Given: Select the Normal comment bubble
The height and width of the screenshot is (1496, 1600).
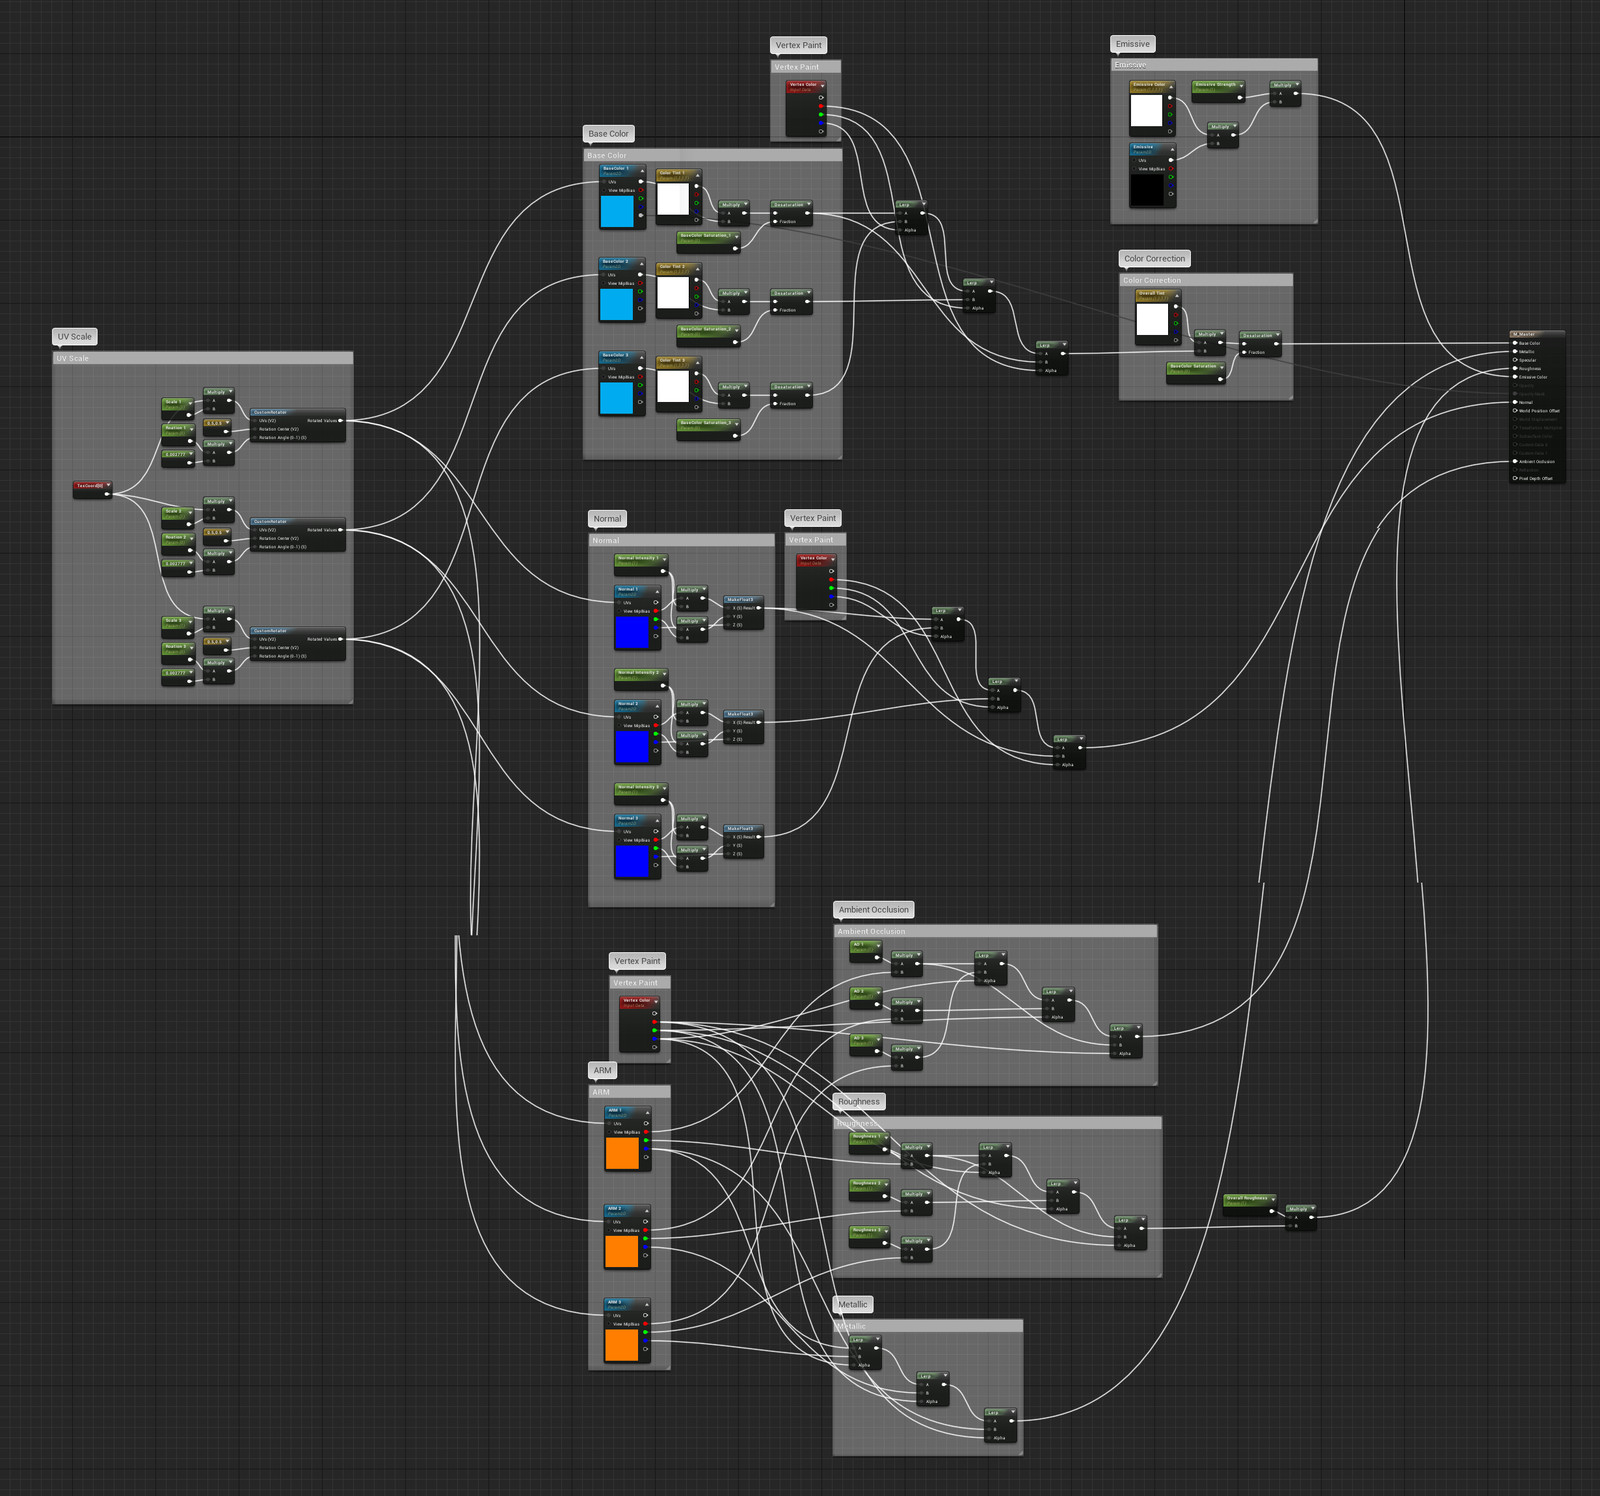Looking at the screenshot, I should point(607,519).
